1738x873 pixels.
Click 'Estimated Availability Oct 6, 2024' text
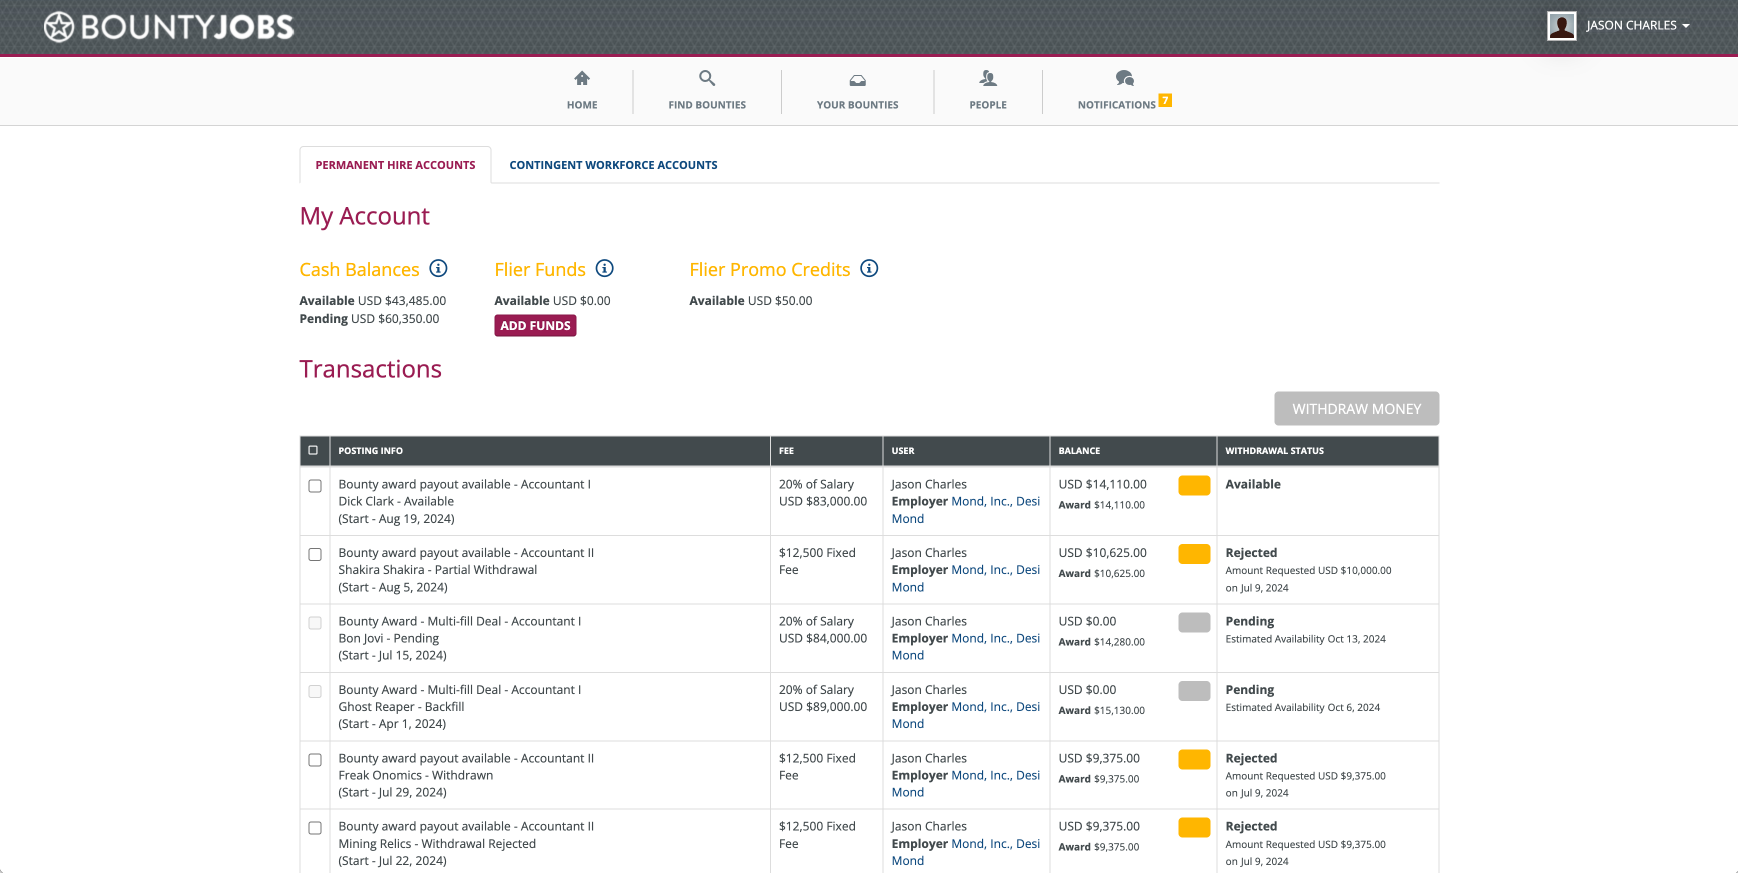pyautogui.click(x=1303, y=708)
